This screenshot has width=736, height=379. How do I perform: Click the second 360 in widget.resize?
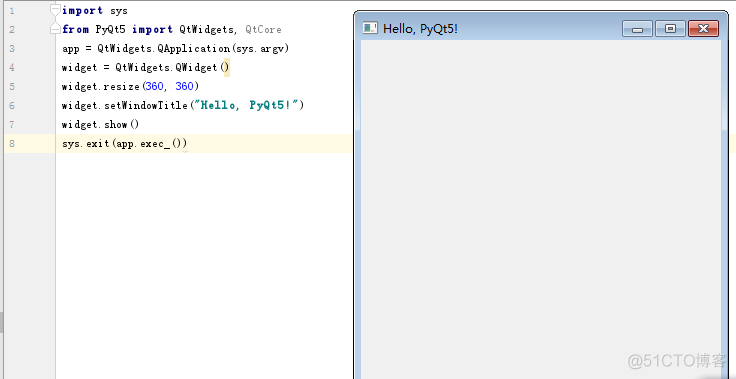pos(184,86)
